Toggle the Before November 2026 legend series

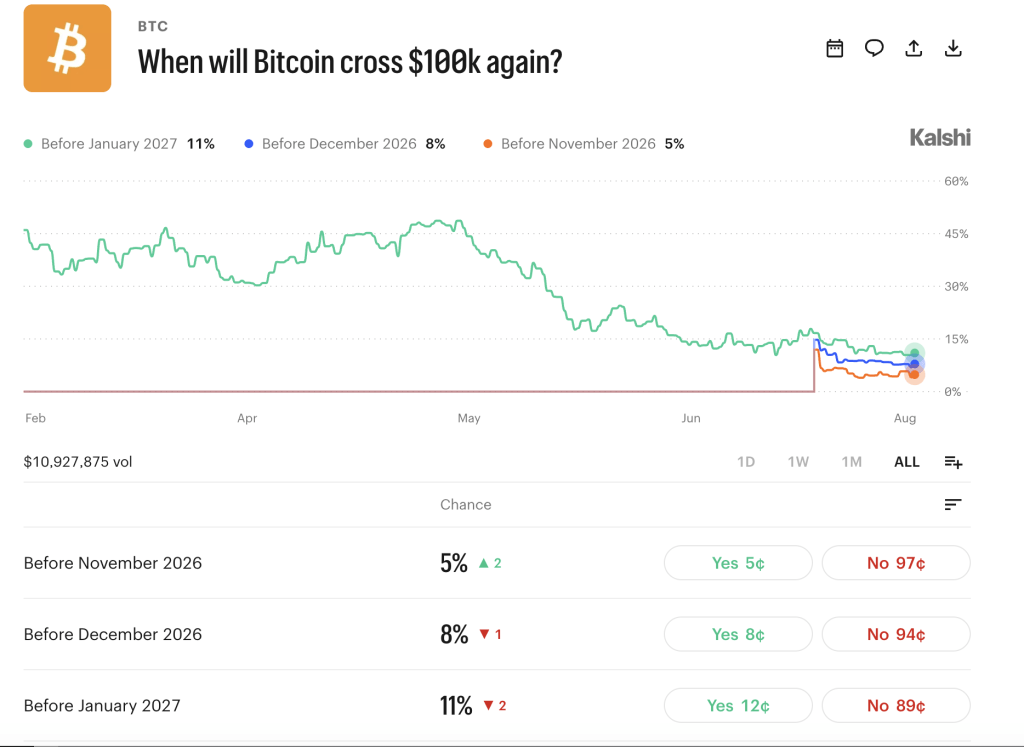pos(583,144)
